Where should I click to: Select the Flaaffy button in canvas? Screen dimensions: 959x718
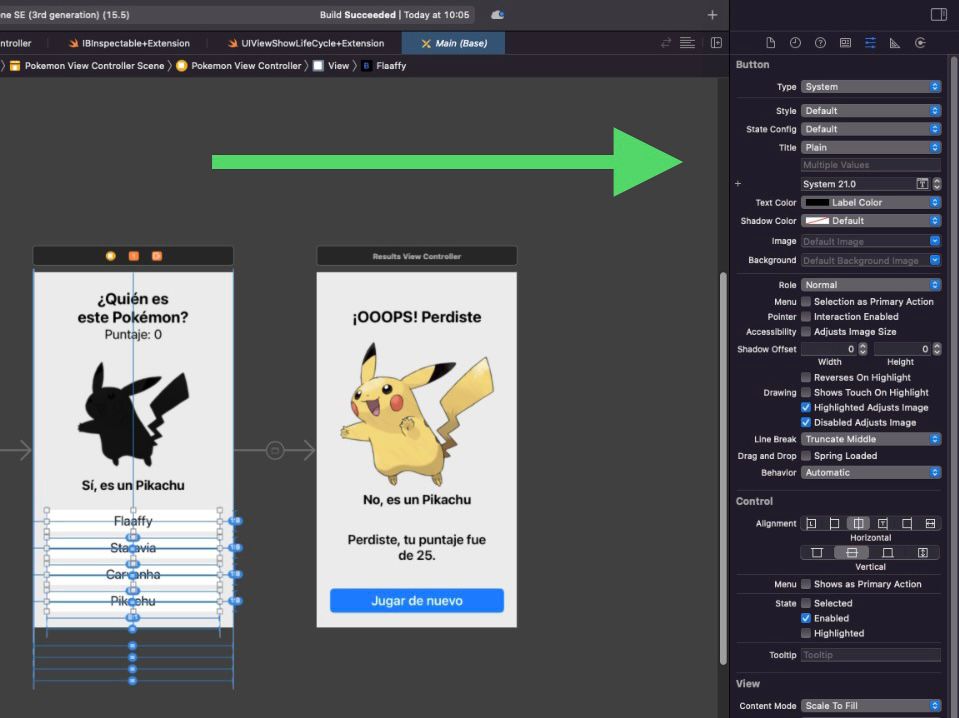click(133, 521)
